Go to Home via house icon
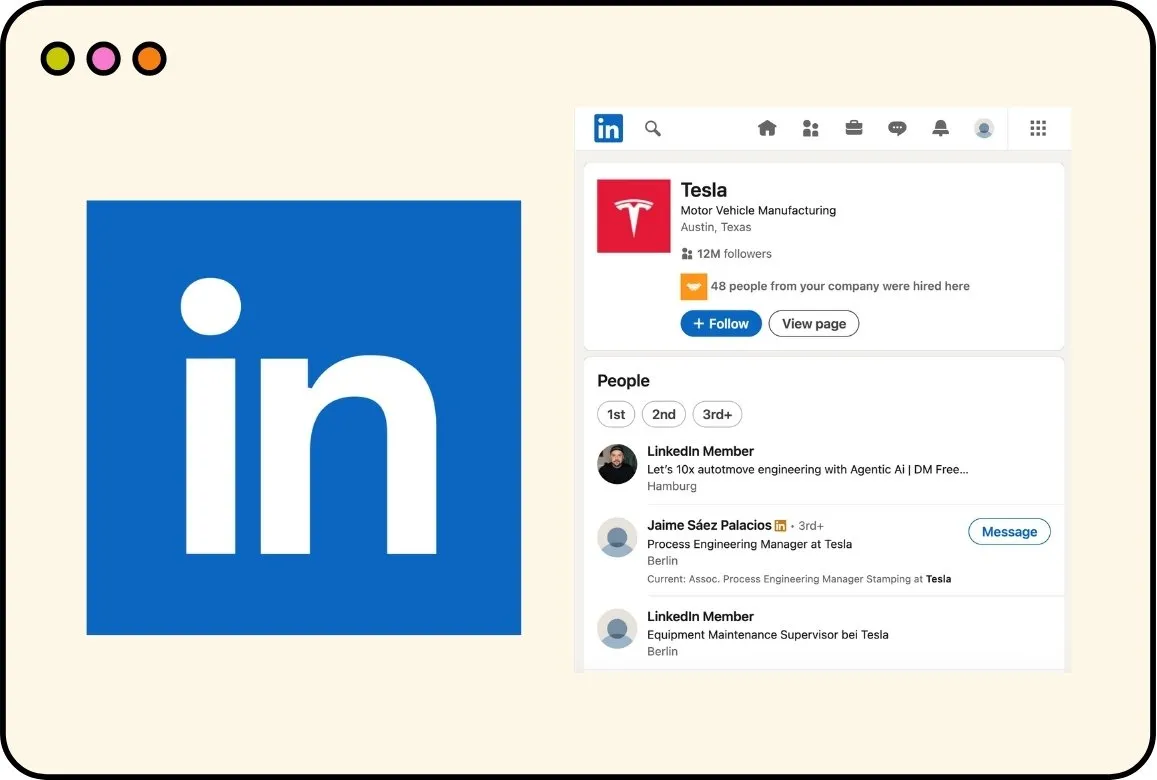 [x=767, y=128]
